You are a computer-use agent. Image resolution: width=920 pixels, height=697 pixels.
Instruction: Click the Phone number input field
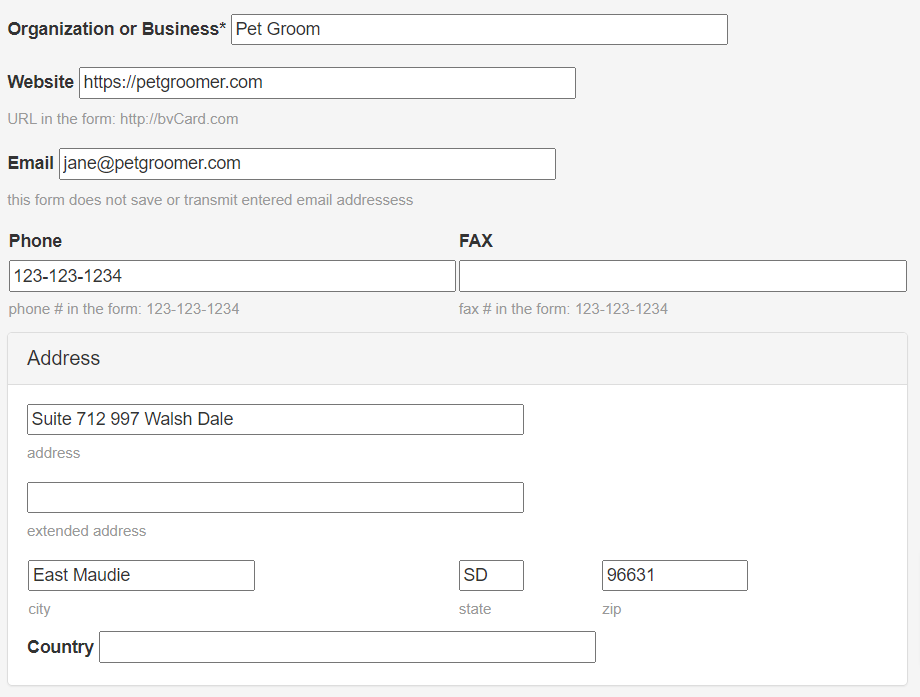pyautogui.click(x=231, y=275)
